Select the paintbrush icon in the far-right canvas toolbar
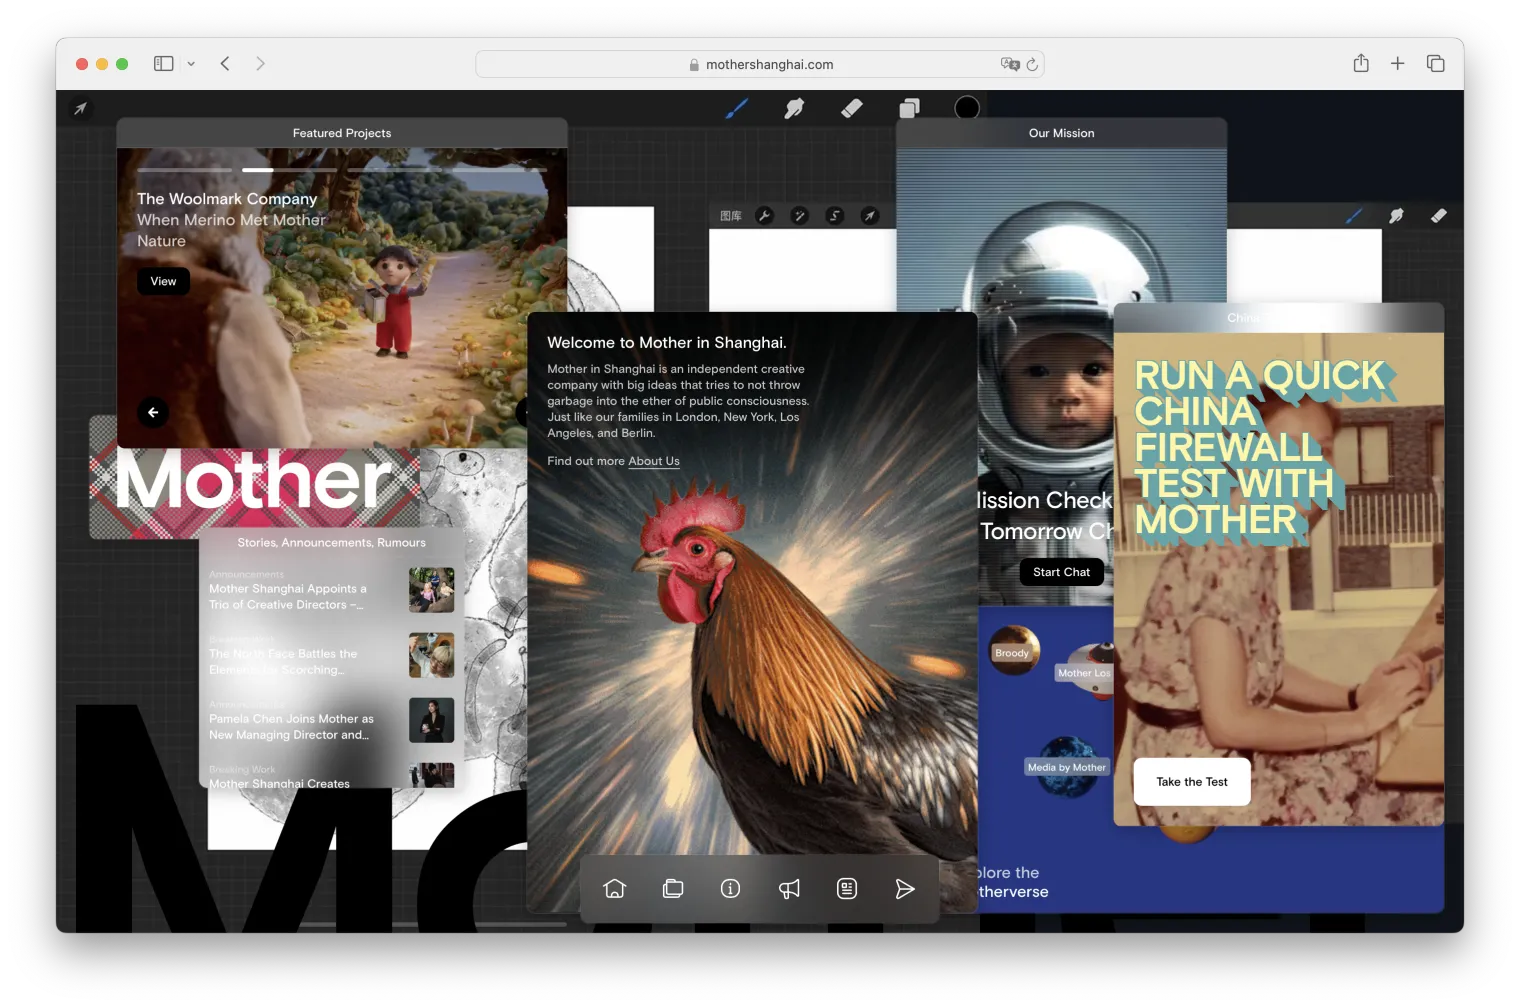 click(1354, 215)
